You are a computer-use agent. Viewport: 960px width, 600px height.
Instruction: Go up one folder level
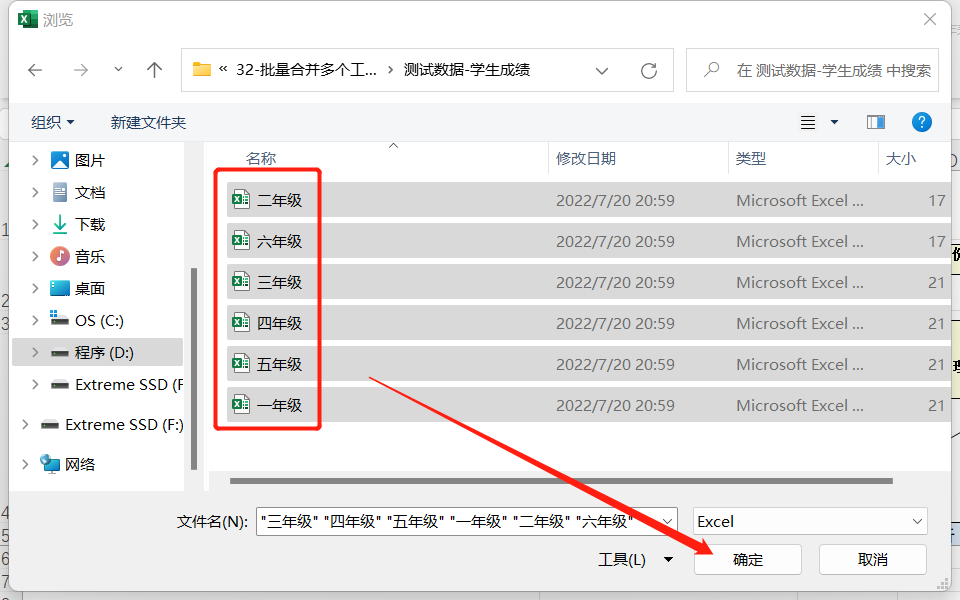click(154, 70)
